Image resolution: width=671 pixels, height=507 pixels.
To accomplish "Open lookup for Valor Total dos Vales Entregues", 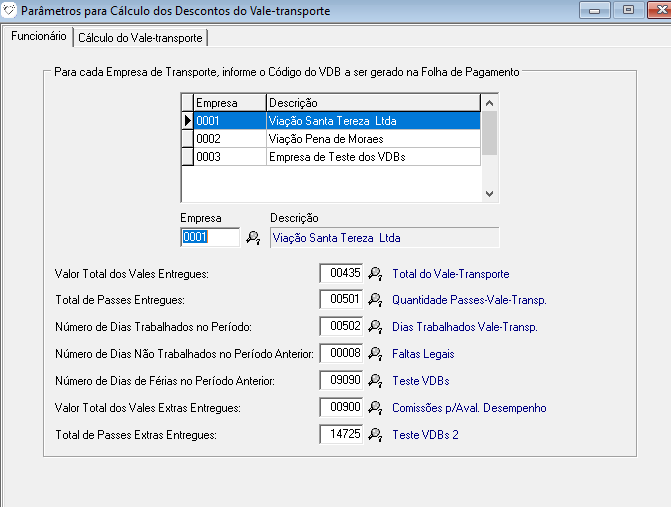I will pos(376,273).
